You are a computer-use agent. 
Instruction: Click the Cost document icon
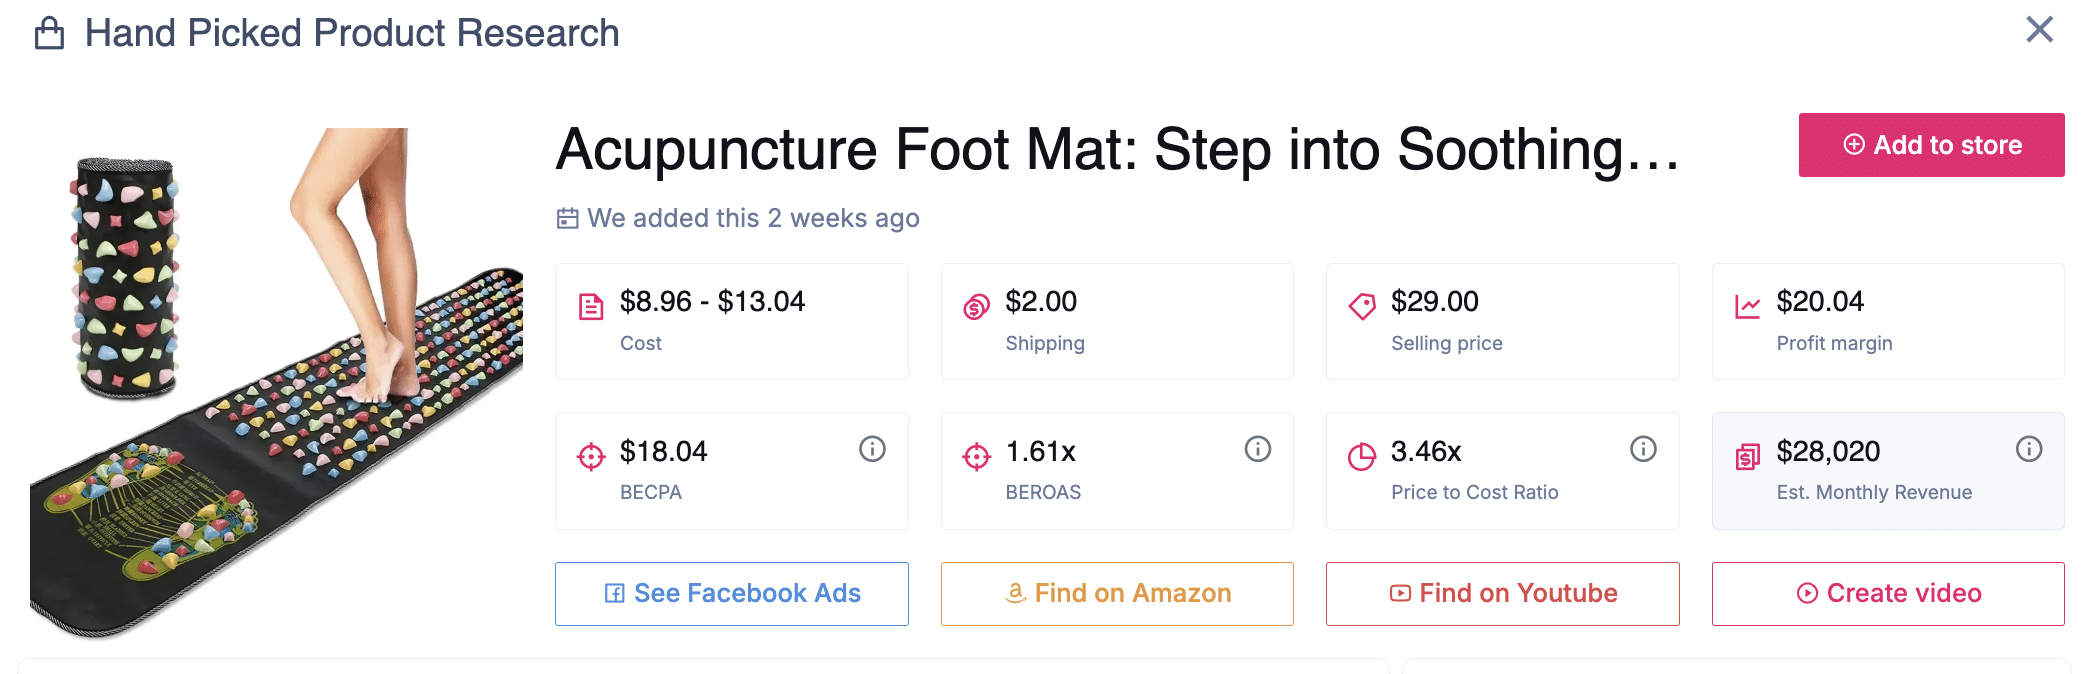point(591,306)
